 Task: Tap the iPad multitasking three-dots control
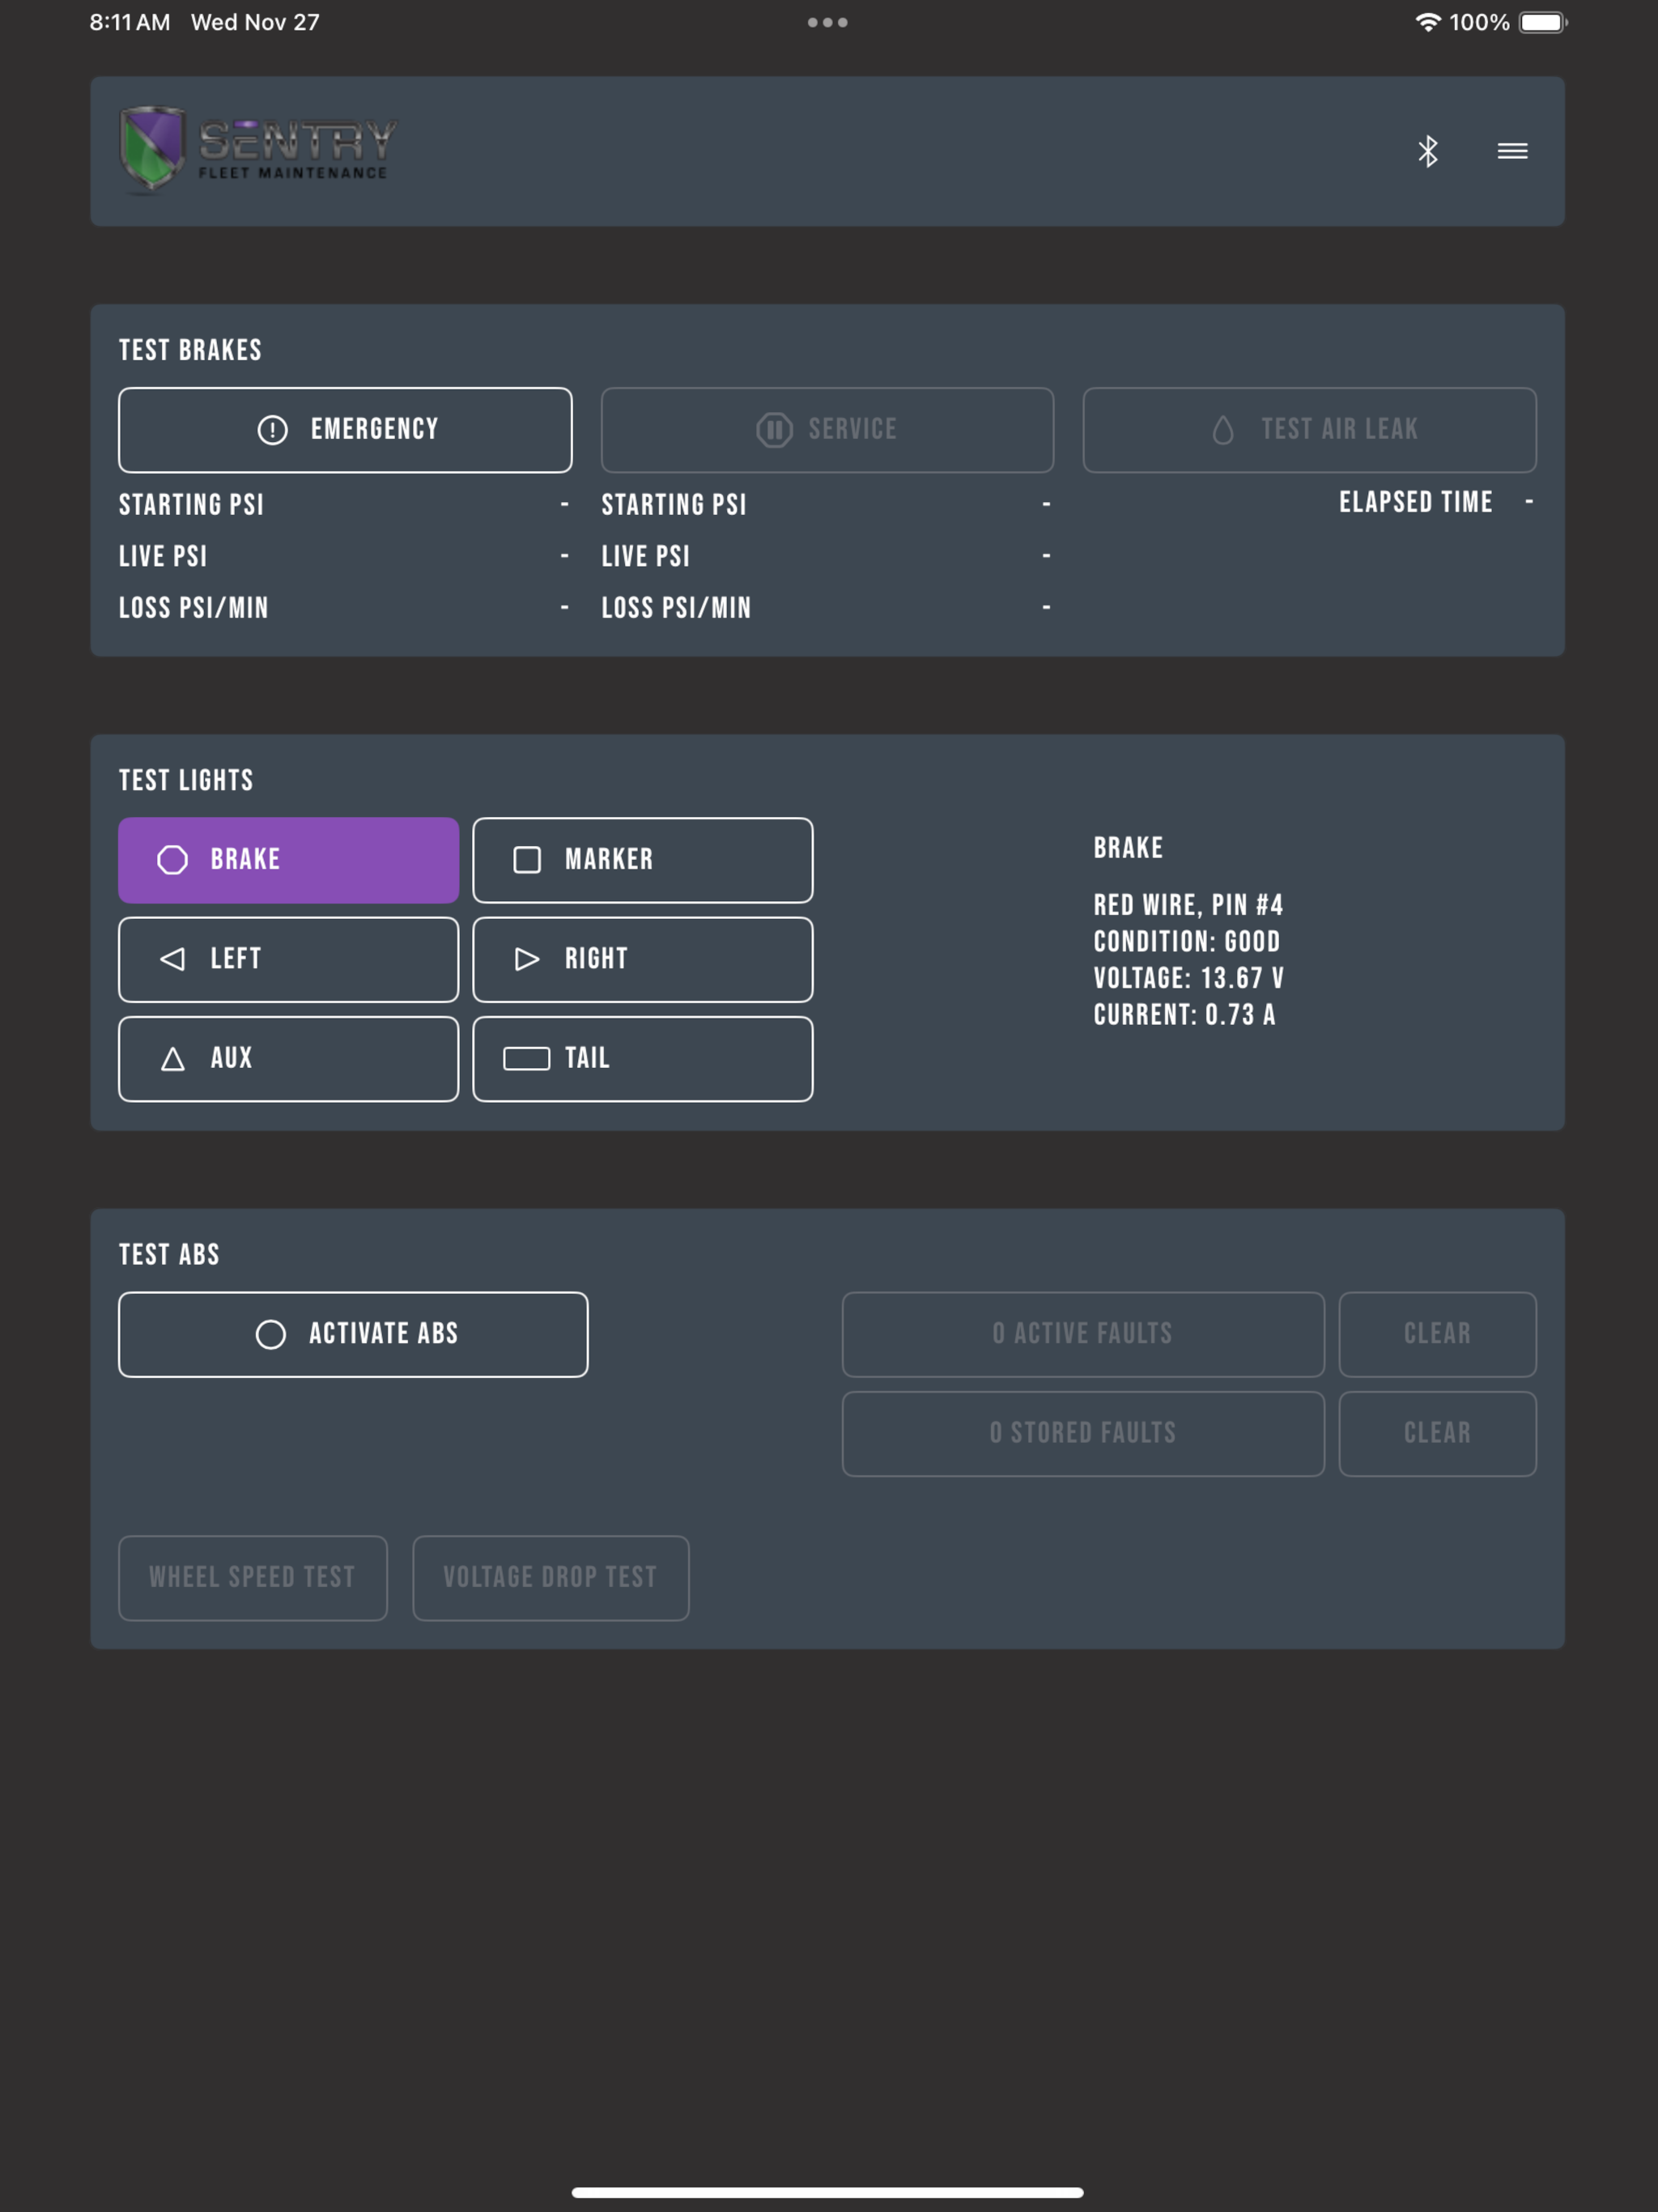(x=828, y=22)
